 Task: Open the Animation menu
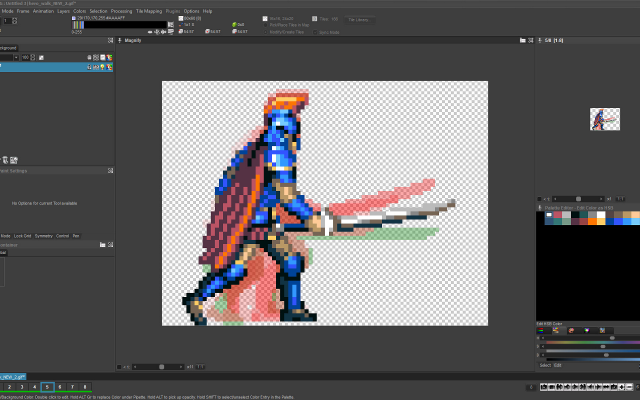click(43, 11)
